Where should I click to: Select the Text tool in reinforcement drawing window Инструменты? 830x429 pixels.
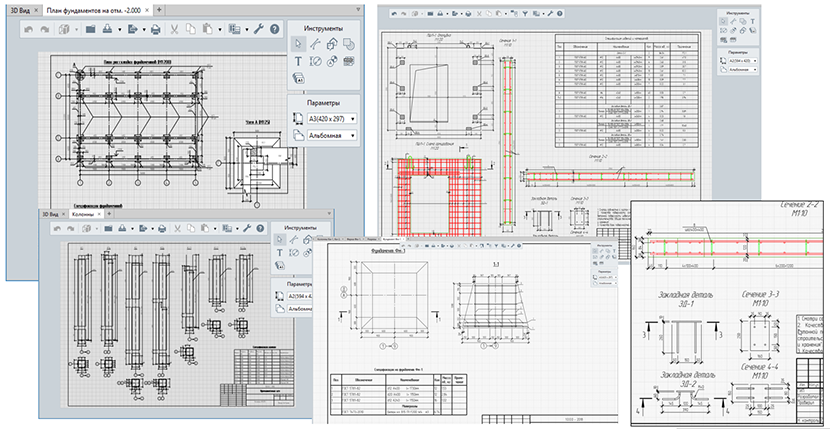pos(752,22)
